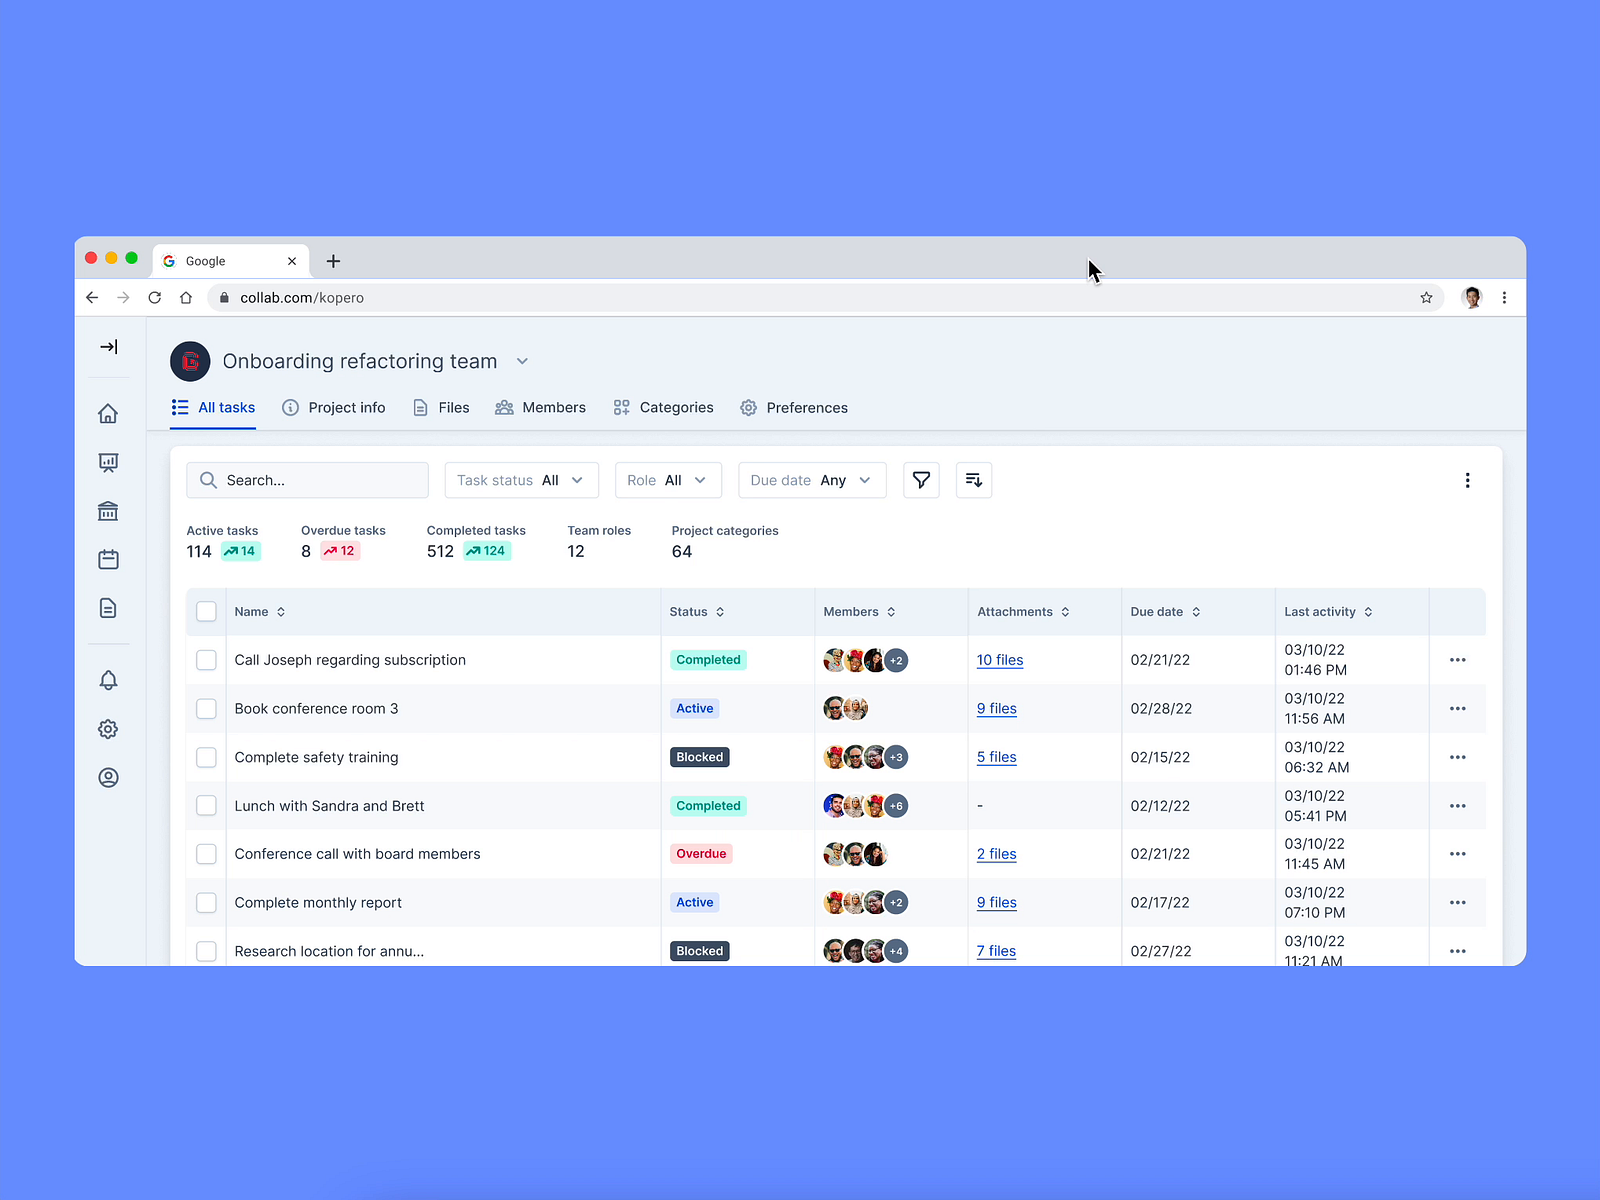Select the checkbox for 'Lunch with Sandra and Brett'

coord(206,805)
